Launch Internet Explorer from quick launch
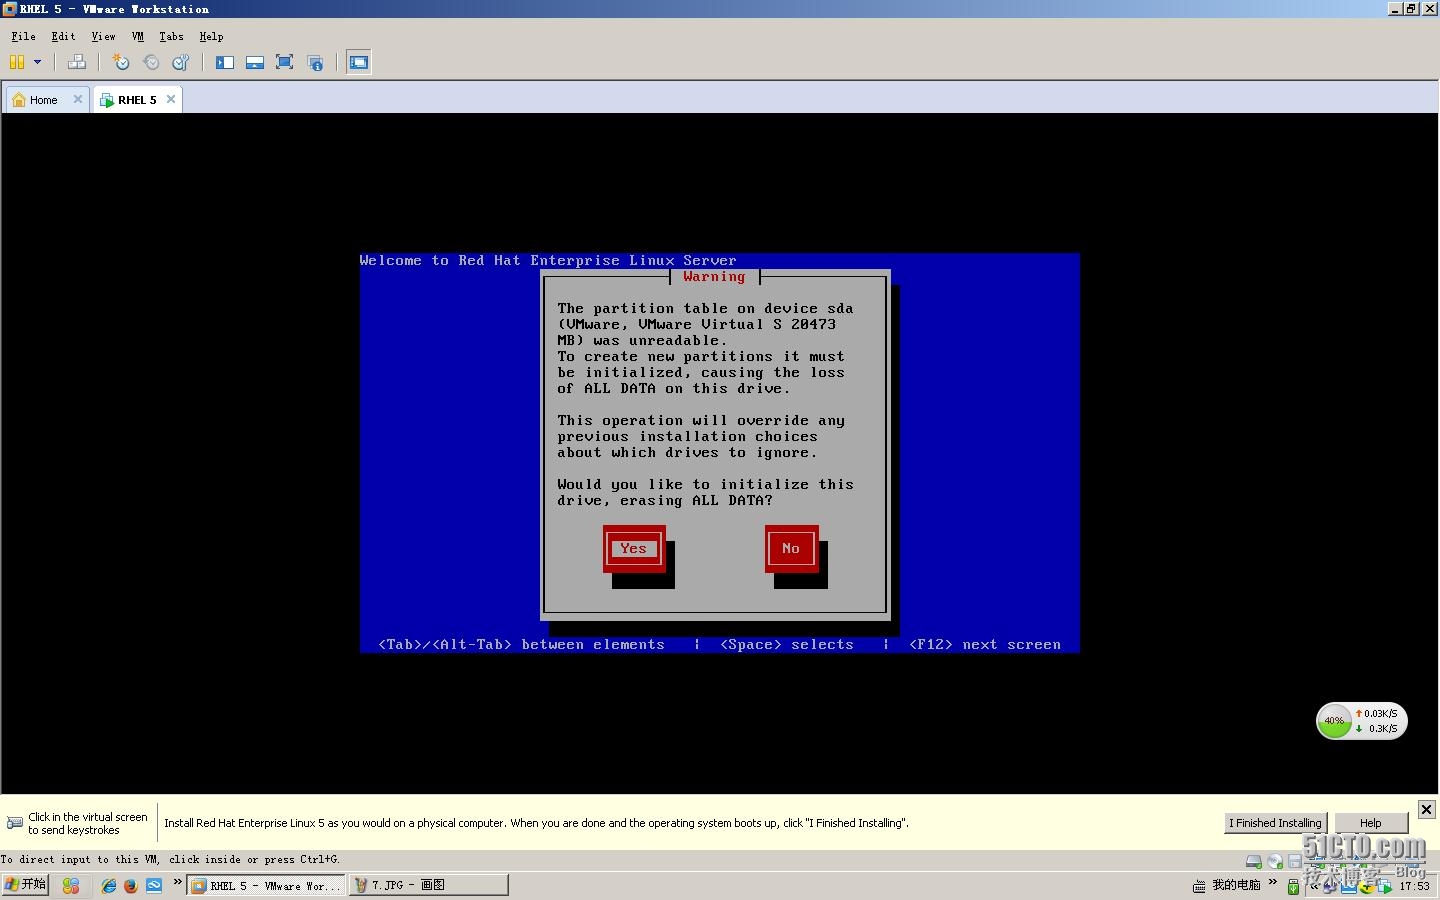Screen dimensions: 1440x900 point(109,885)
